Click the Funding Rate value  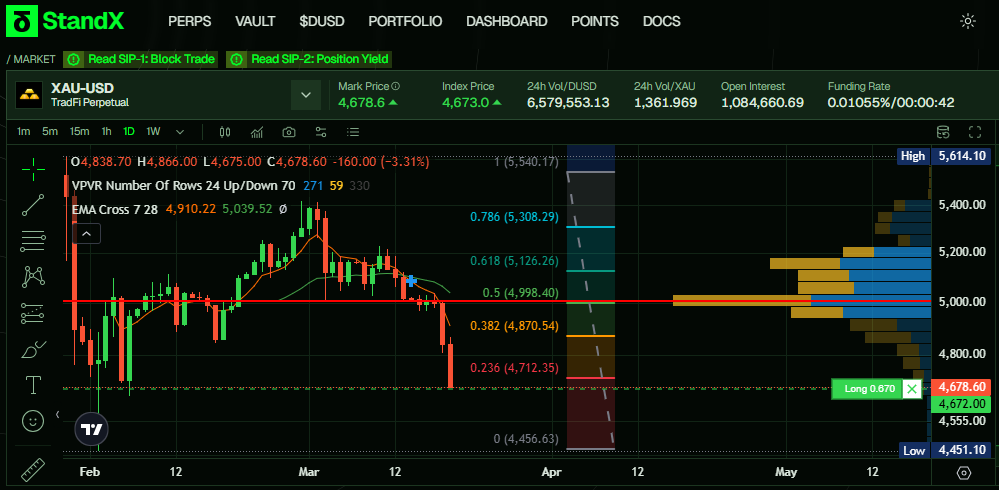pos(891,103)
